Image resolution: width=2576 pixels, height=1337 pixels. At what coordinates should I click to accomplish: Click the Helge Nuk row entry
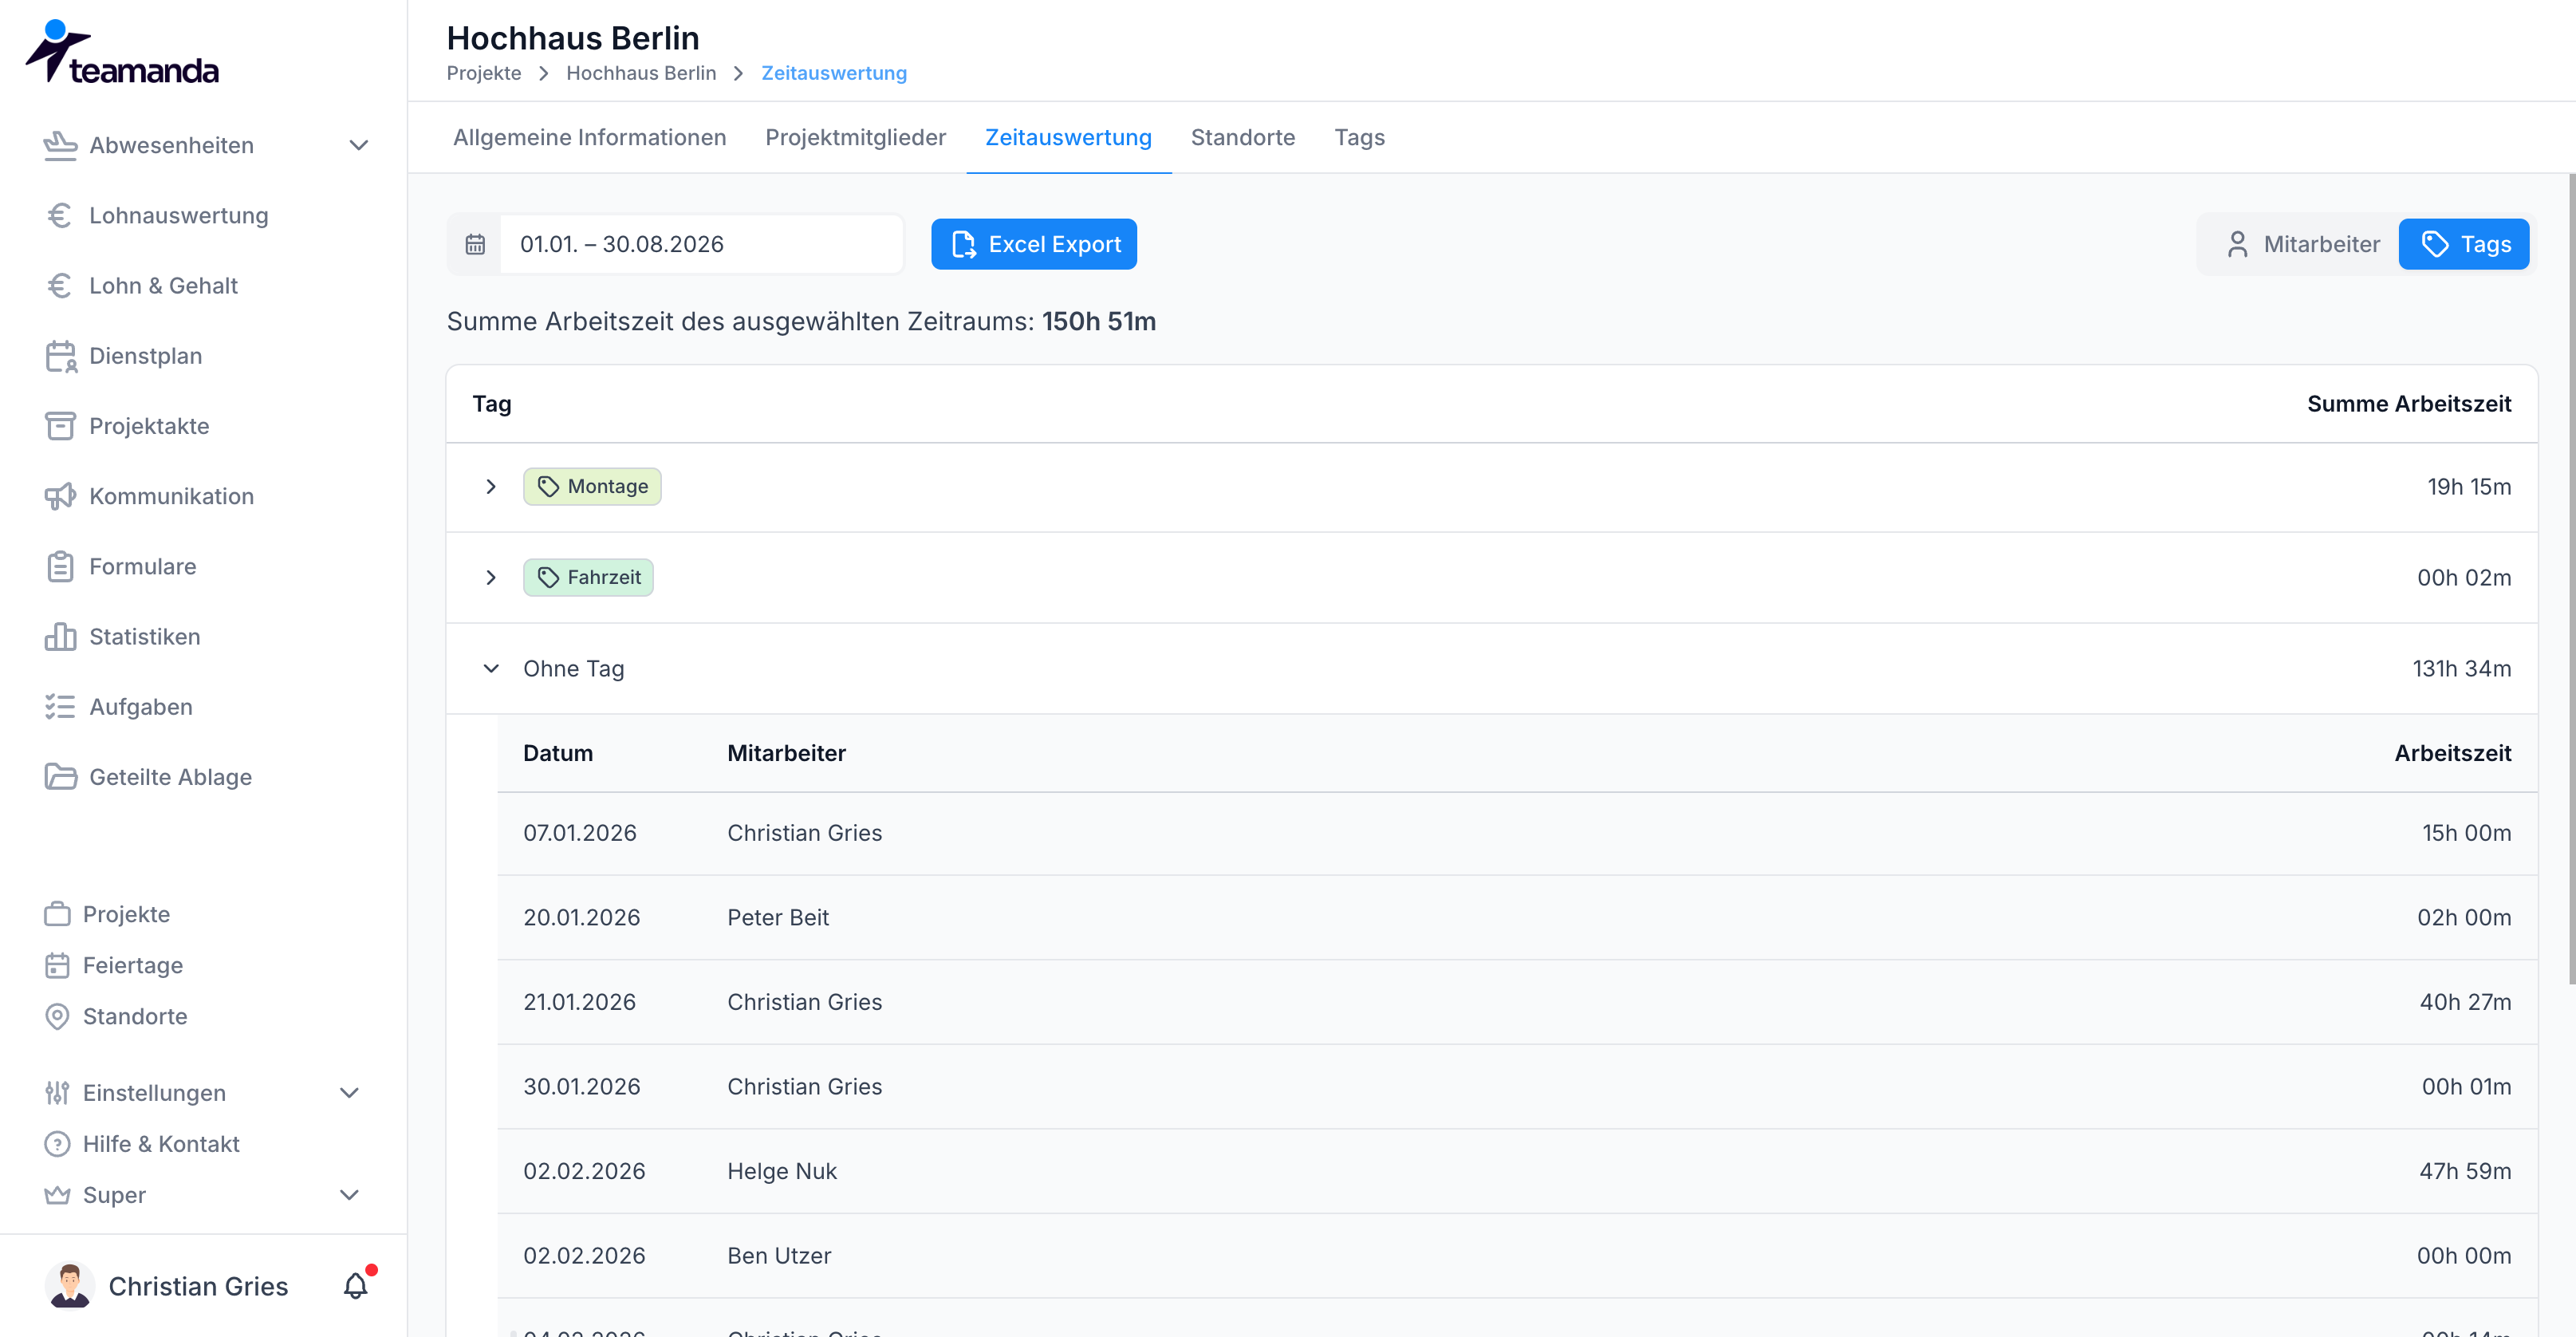tap(1517, 1171)
